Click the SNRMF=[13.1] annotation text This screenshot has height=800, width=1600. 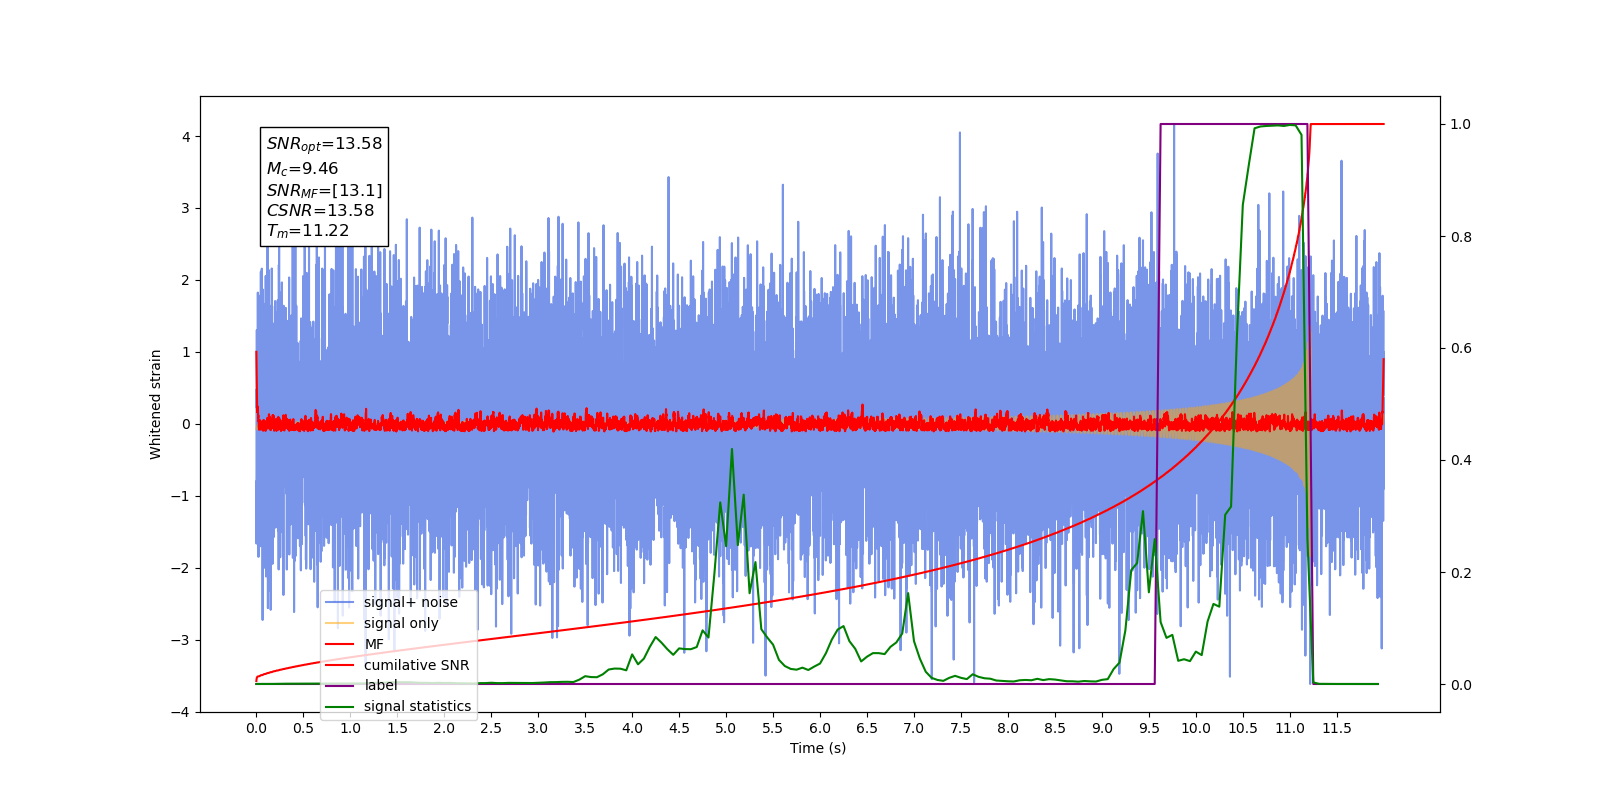(324, 190)
